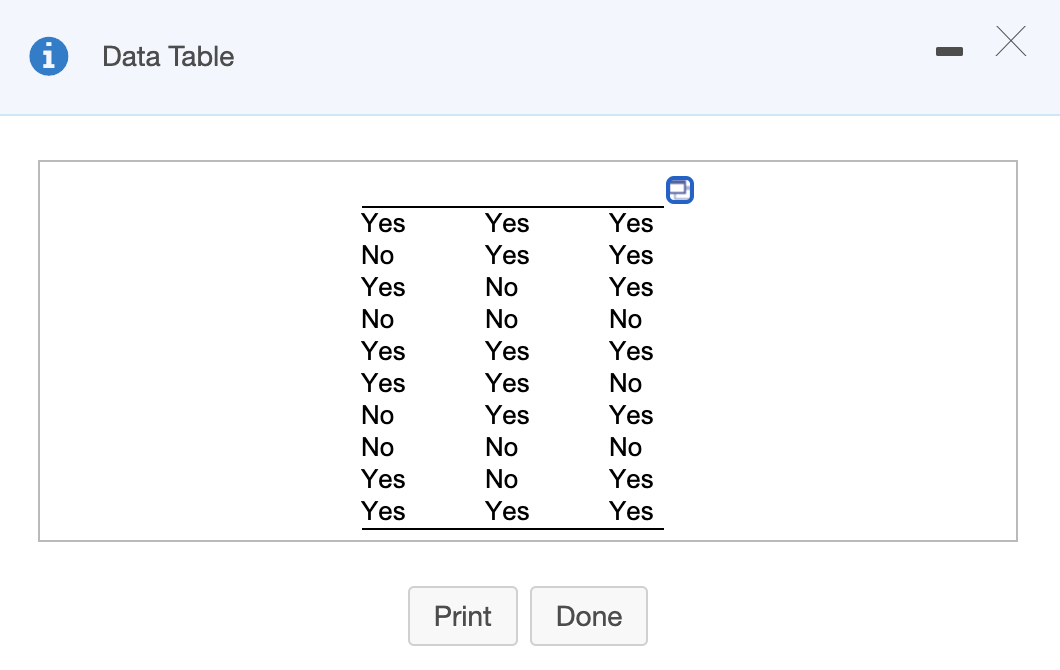Select the only No in the sixth row

point(626,383)
